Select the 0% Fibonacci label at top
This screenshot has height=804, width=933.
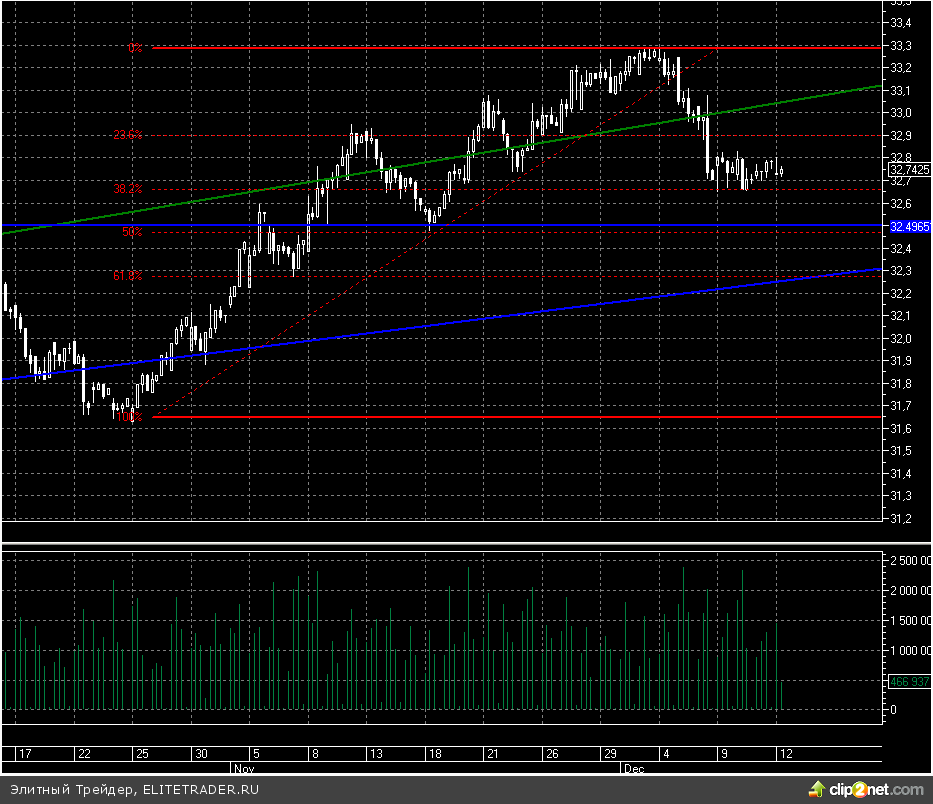click(135, 48)
